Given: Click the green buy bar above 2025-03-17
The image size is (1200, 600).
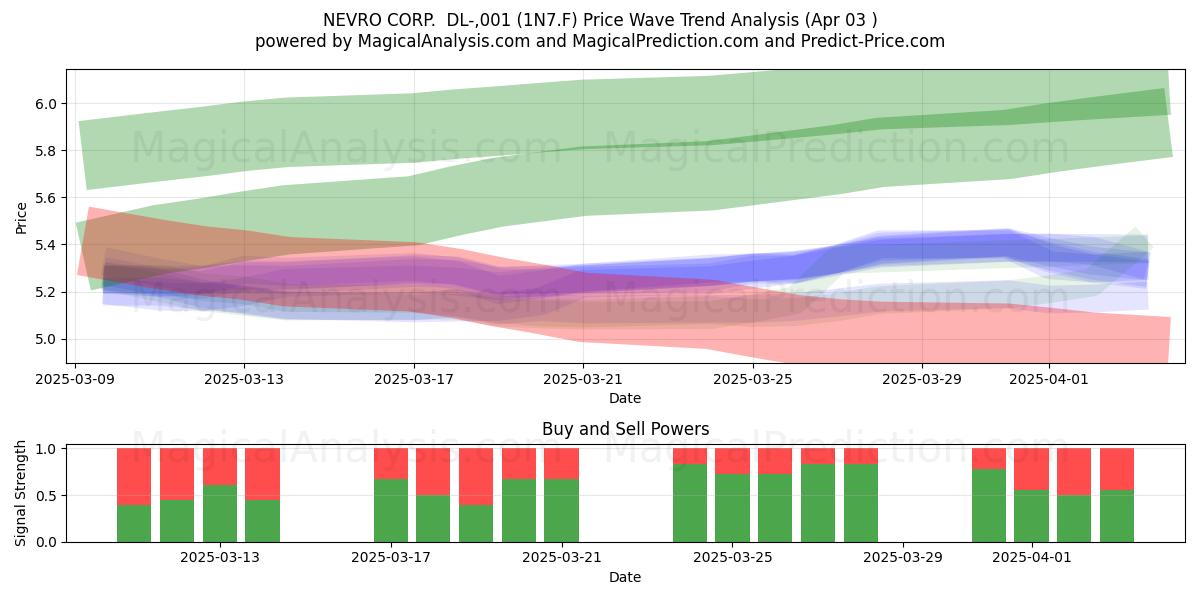Looking at the screenshot, I should [391, 511].
